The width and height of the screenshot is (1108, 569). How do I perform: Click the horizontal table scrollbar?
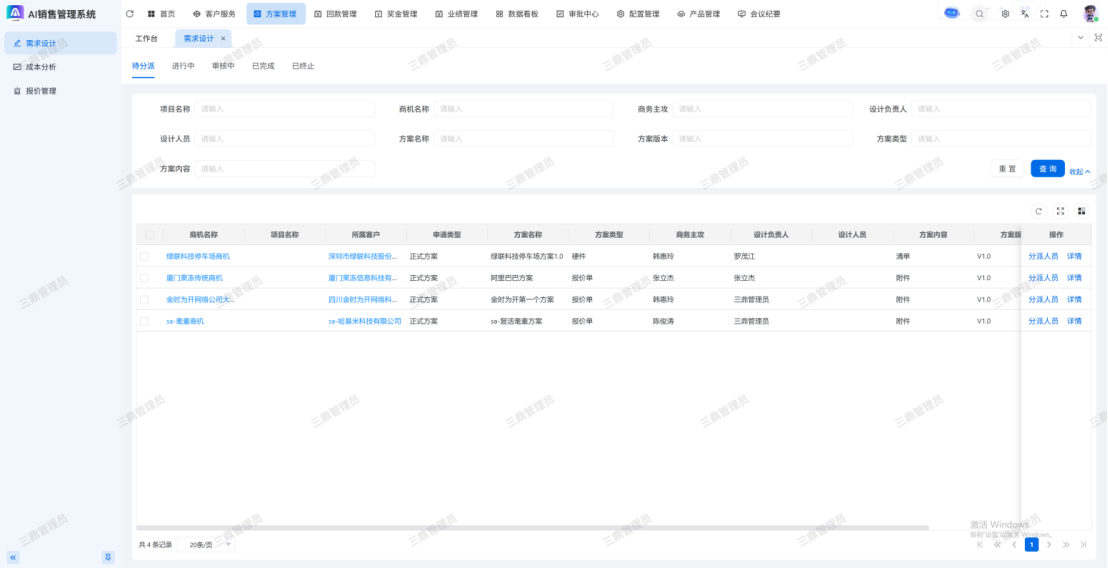(x=530, y=527)
